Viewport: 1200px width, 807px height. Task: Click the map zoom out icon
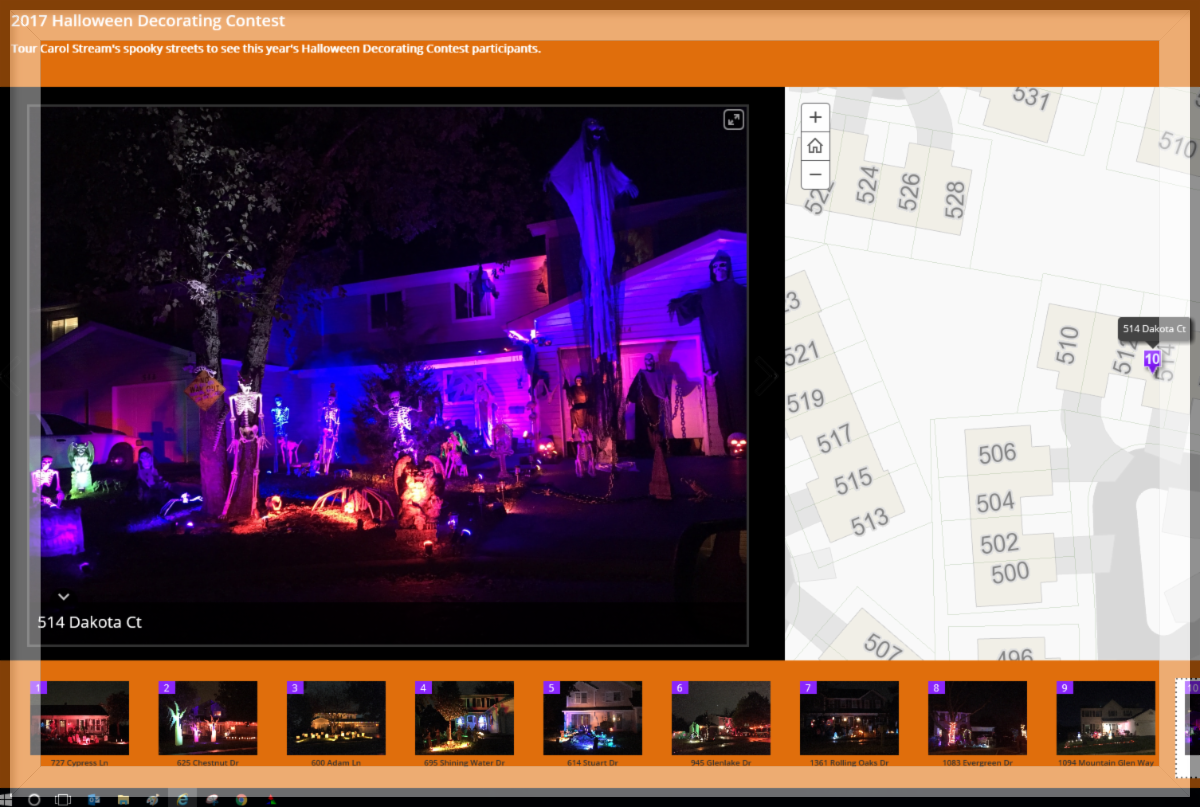[815, 174]
